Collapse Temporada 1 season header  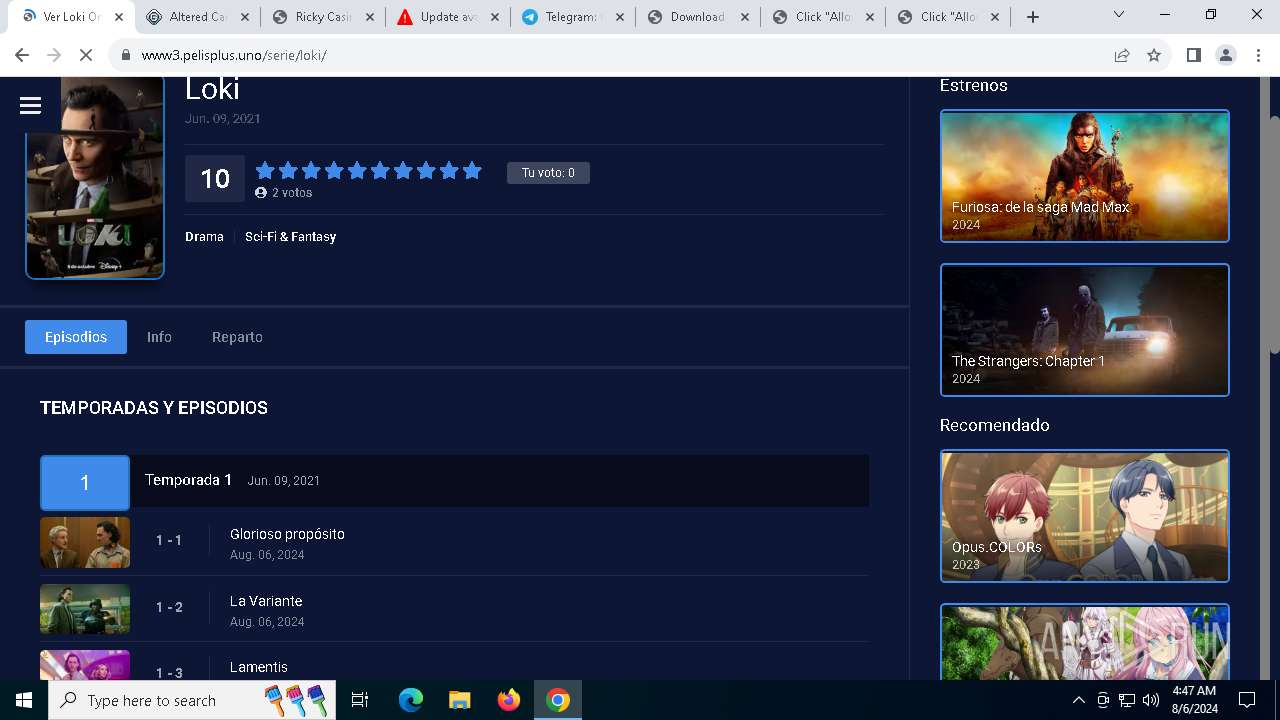pos(454,481)
